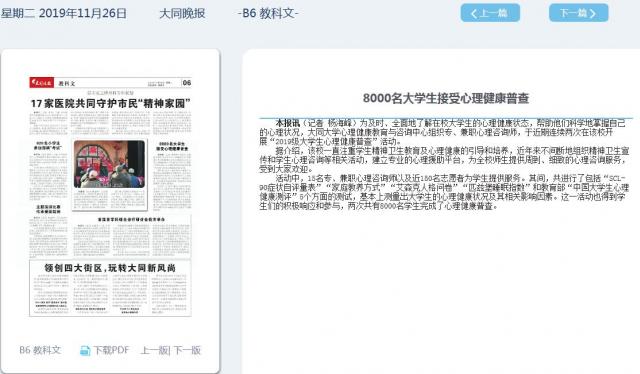Go to next article with 下一篇 button
This screenshot has height=374, width=640.
point(578,13)
